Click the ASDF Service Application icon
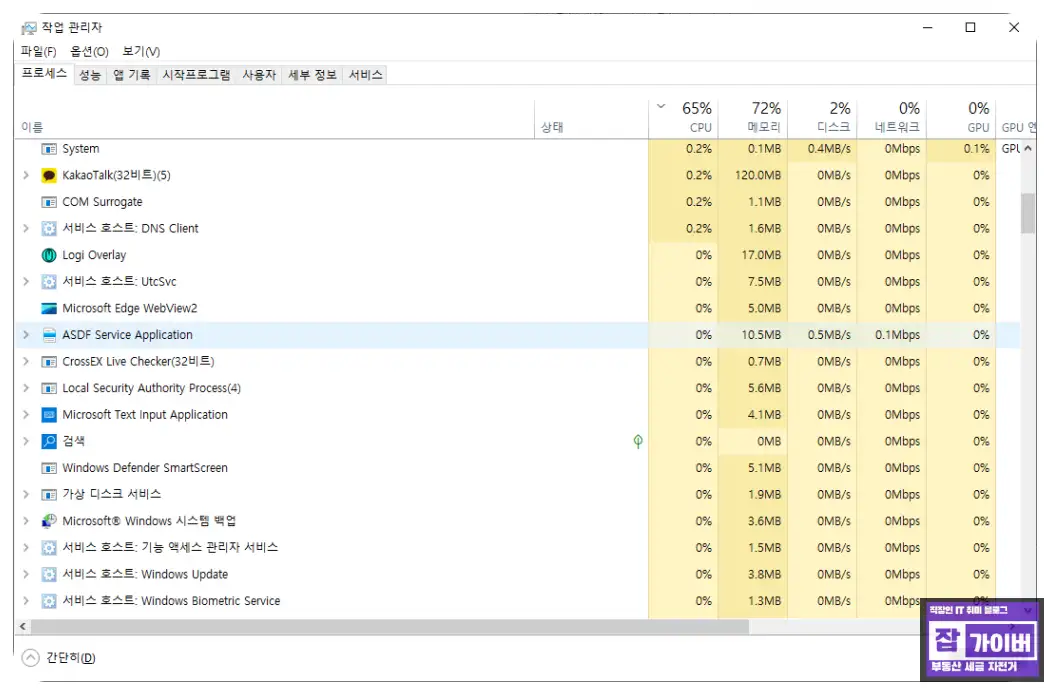This screenshot has height=695, width=1050. pyautogui.click(x=49, y=335)
